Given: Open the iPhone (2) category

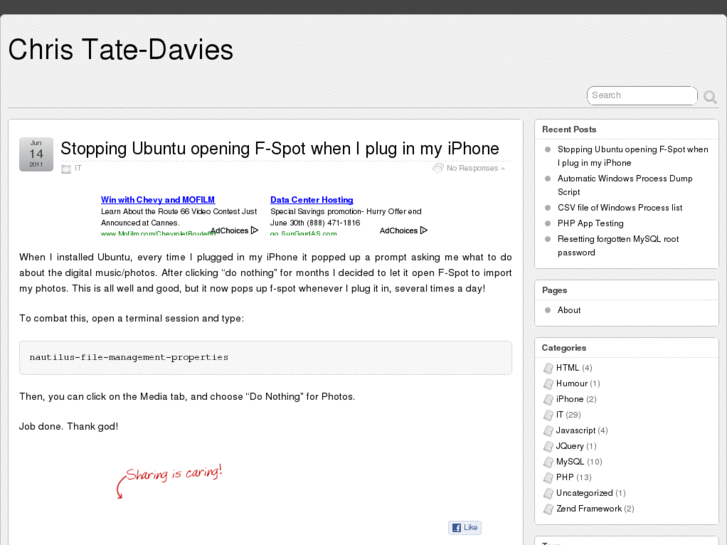Looking at the screenshot, I should (x=570, y=399).
